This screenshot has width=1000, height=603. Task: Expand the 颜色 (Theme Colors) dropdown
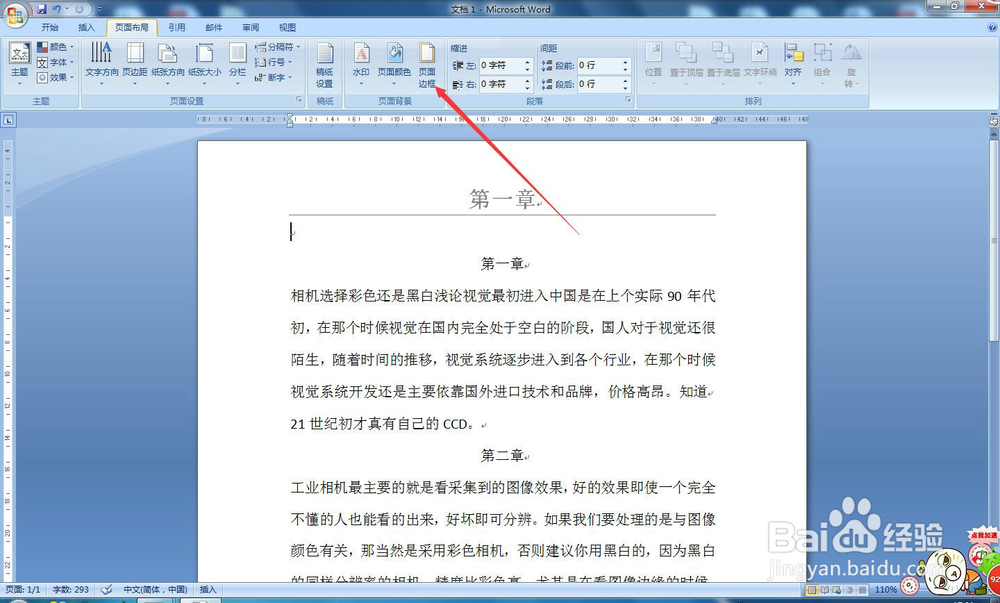(x=57, y=47)
